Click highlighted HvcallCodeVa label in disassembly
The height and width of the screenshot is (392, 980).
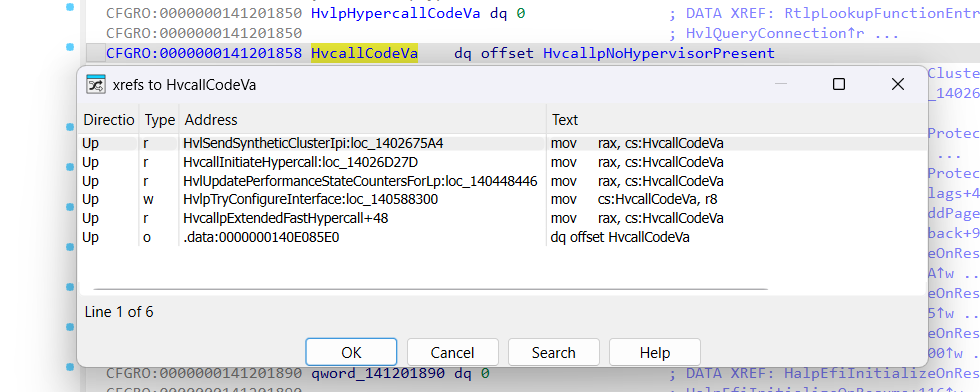364,53
